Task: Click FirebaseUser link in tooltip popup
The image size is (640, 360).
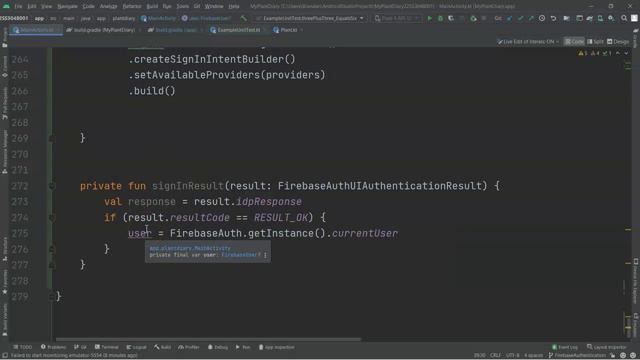Action: point(241,255)
